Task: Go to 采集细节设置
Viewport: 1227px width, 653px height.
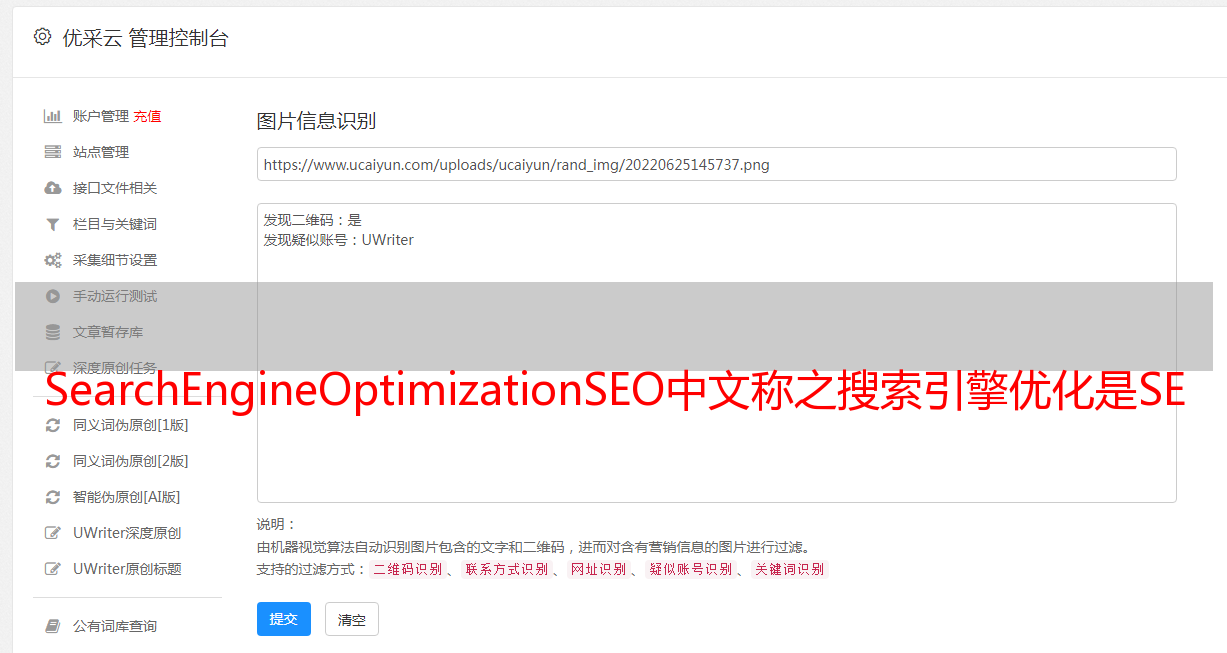Action: pos(115,260)
